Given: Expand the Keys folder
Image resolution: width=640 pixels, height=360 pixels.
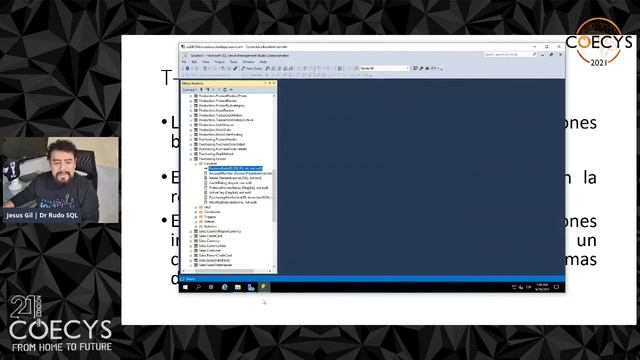Looking at the screenshot, I should tap(196, 207).
